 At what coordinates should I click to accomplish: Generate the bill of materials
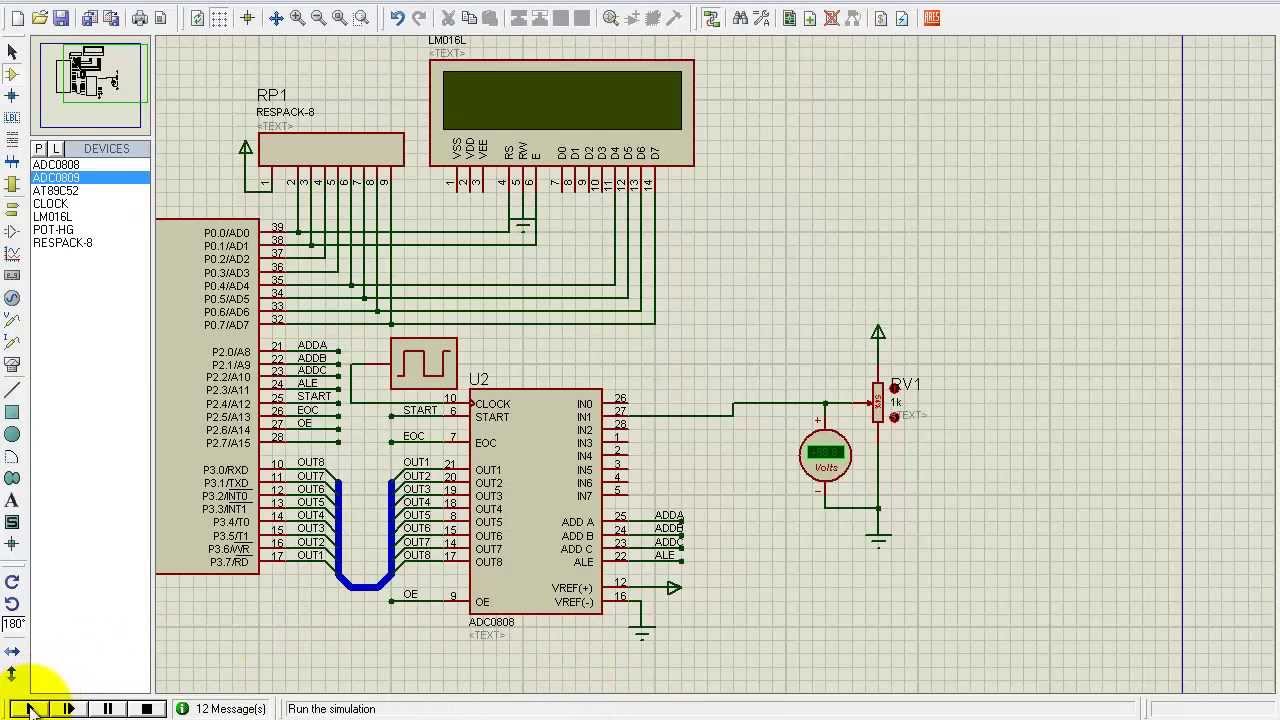(x=881, y=18)
